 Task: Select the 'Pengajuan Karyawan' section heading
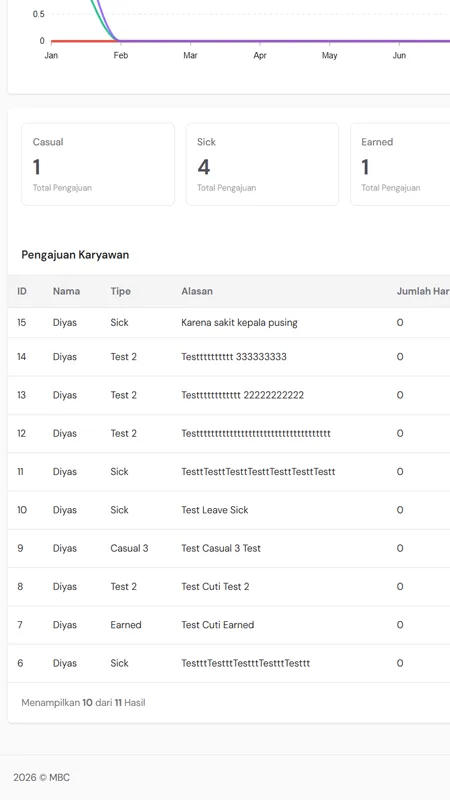click(75, 255)
